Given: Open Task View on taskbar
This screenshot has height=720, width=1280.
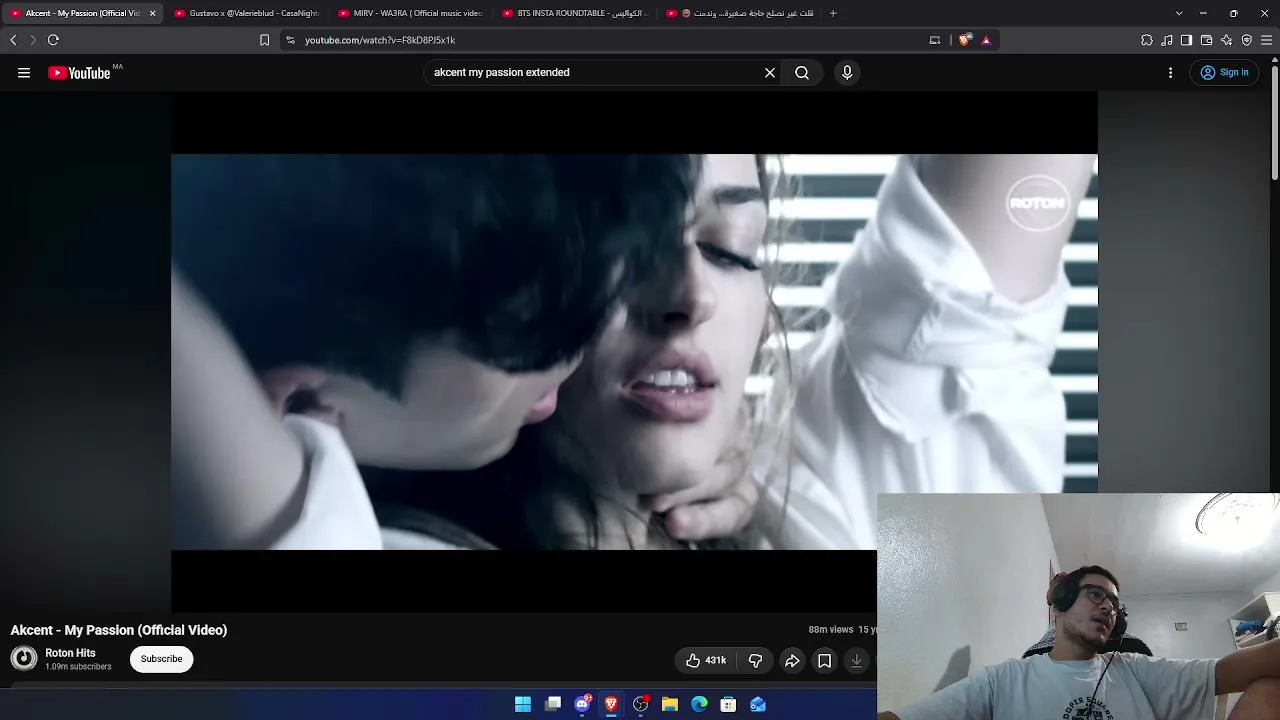Looking at the screenshot, I should pyautogui.click(x=553, y=704).
